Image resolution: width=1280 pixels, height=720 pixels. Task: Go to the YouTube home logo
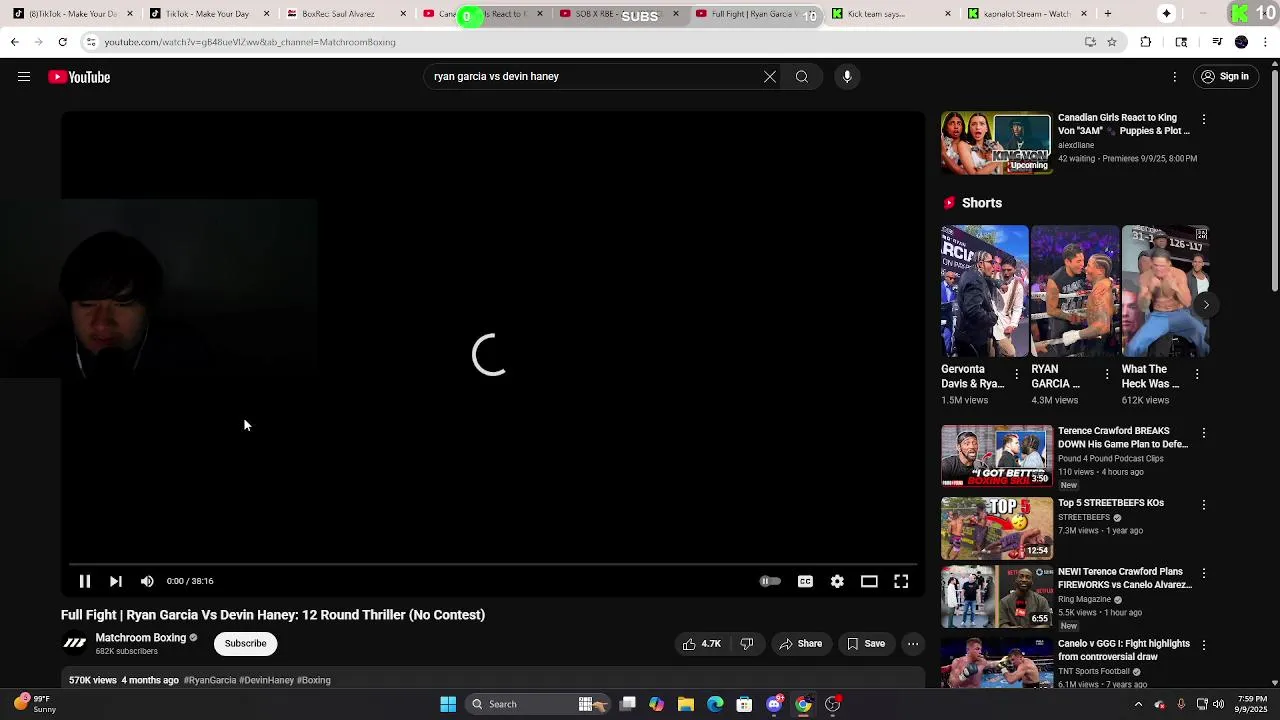click(x=79, y=77)
